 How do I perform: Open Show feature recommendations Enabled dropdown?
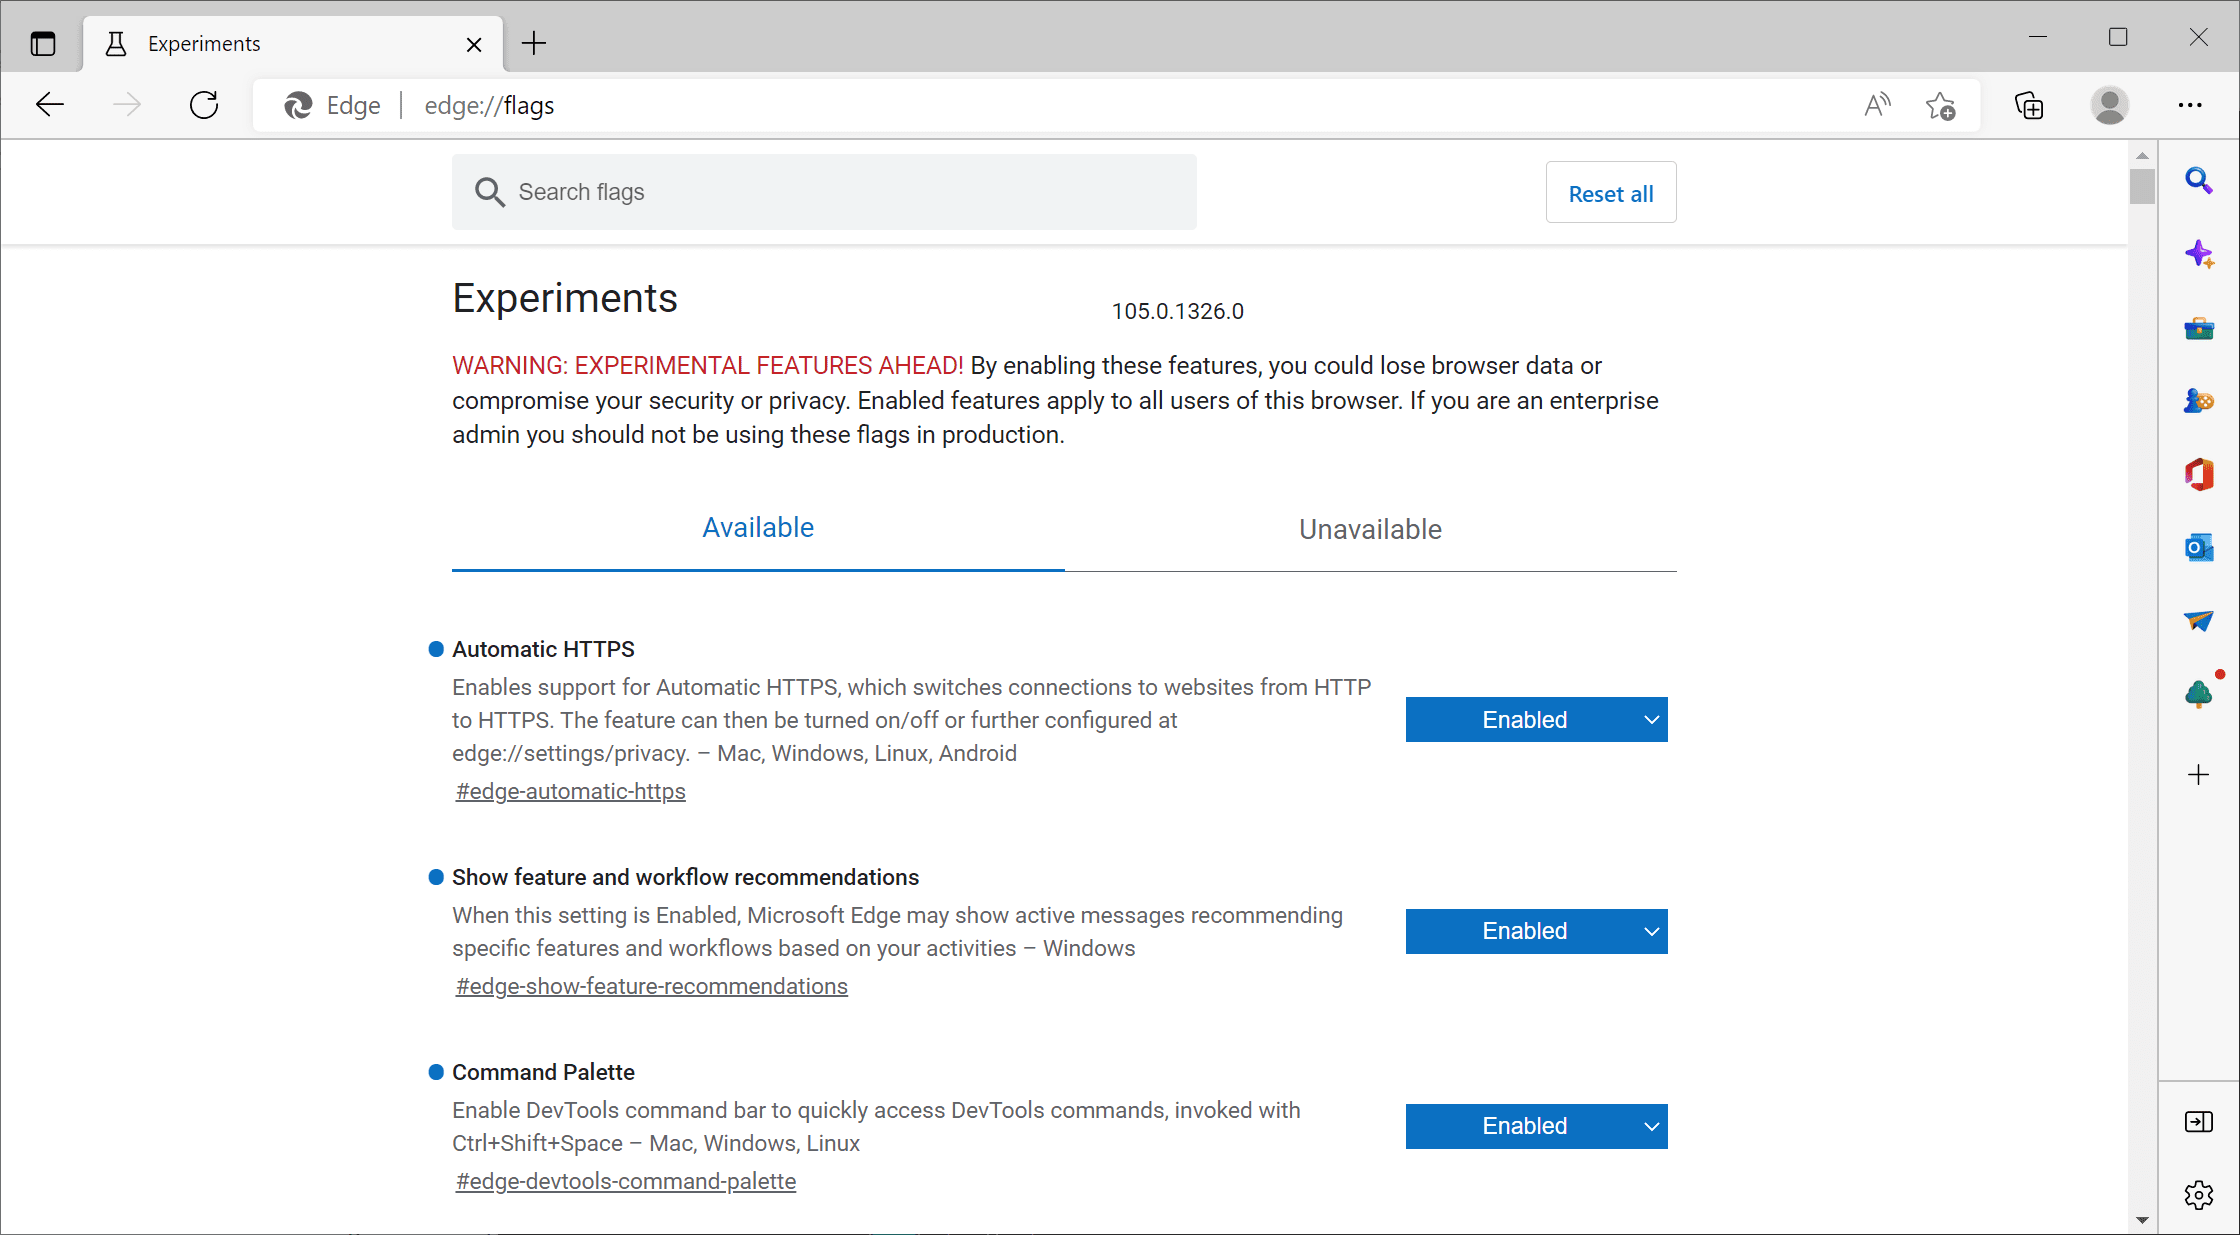point(1536,931)
